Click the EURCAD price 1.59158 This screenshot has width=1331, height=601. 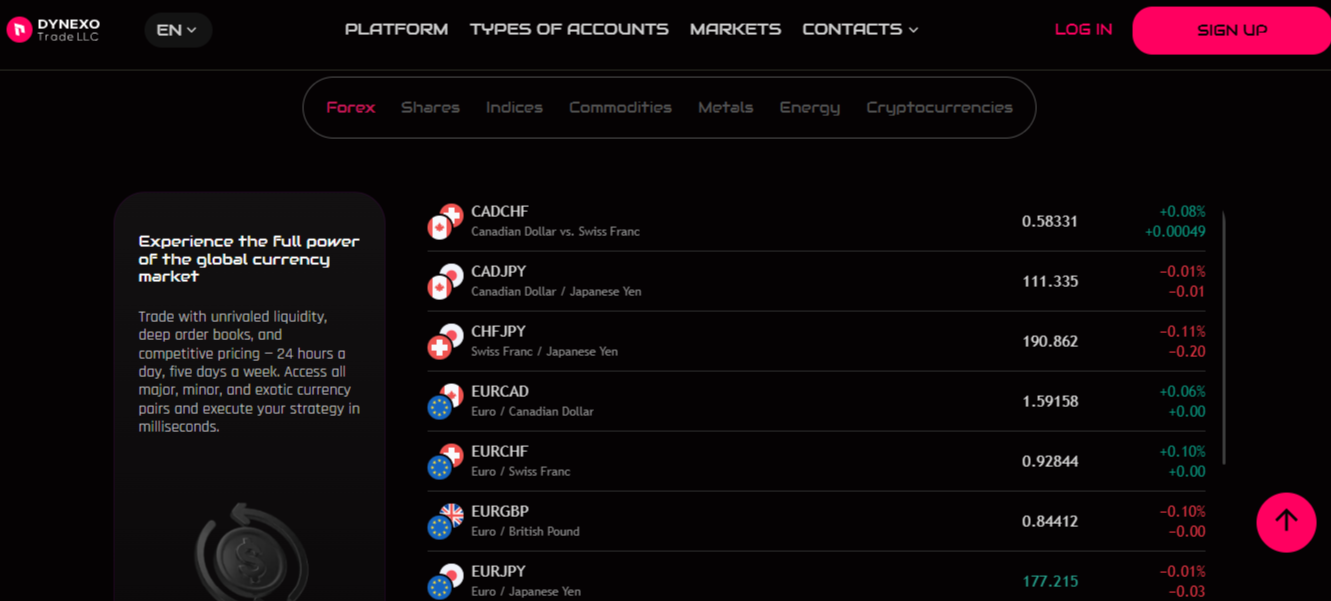[x=1050, y=401]
